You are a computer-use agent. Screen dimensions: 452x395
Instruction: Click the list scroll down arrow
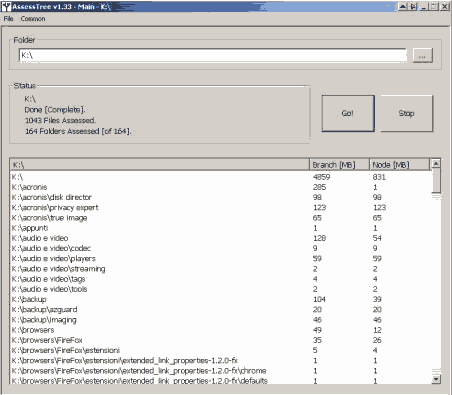pos(436,379)
